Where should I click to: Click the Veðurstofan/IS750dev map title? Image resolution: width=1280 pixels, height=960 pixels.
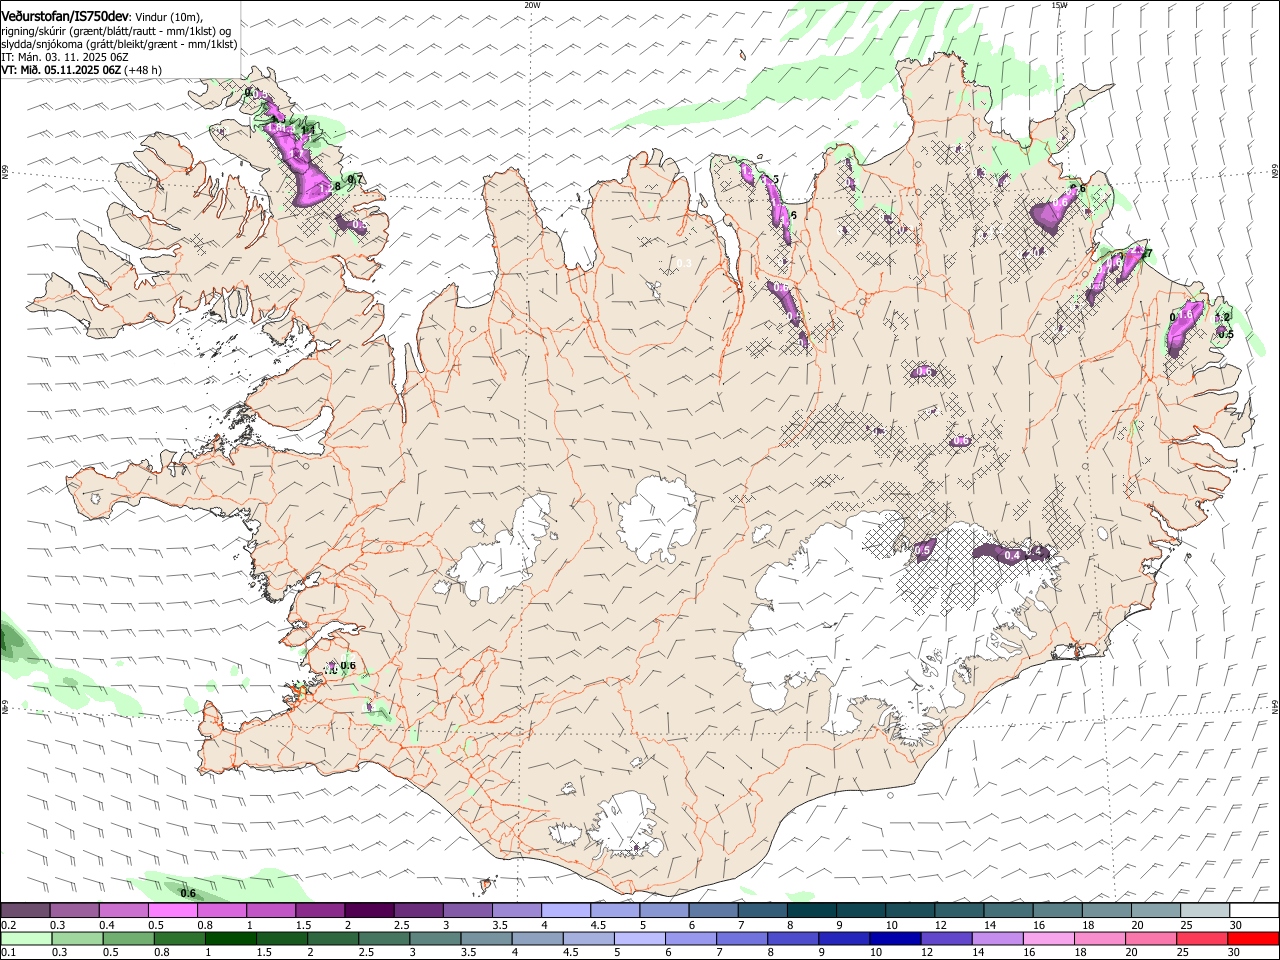tap(64, 16)
